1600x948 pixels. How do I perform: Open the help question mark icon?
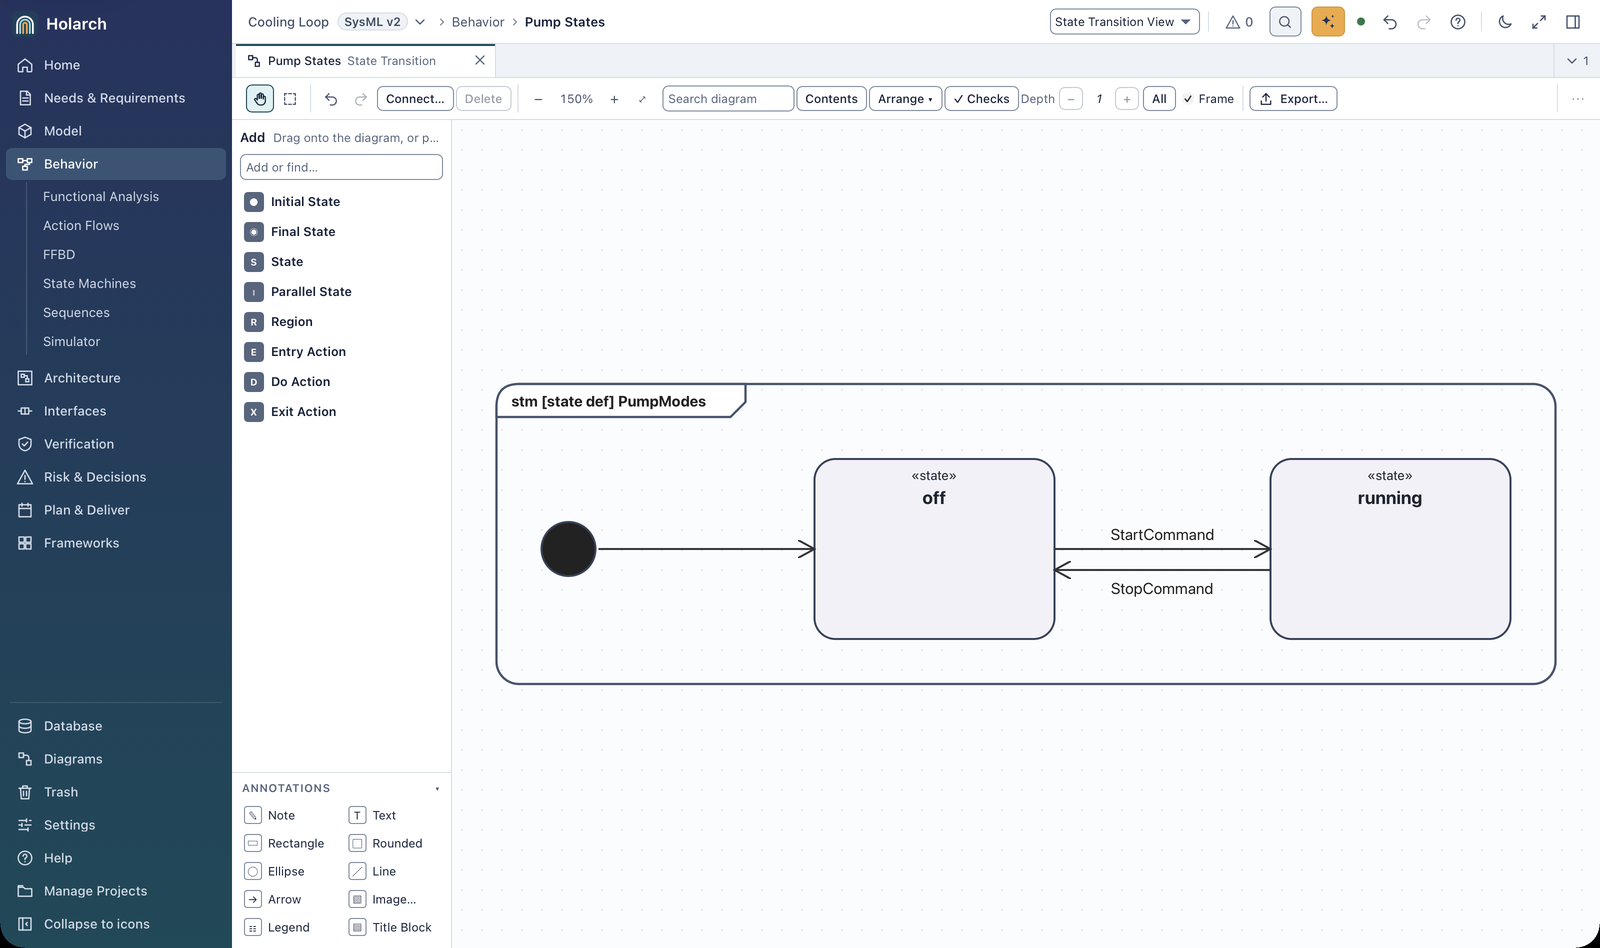1458,22
